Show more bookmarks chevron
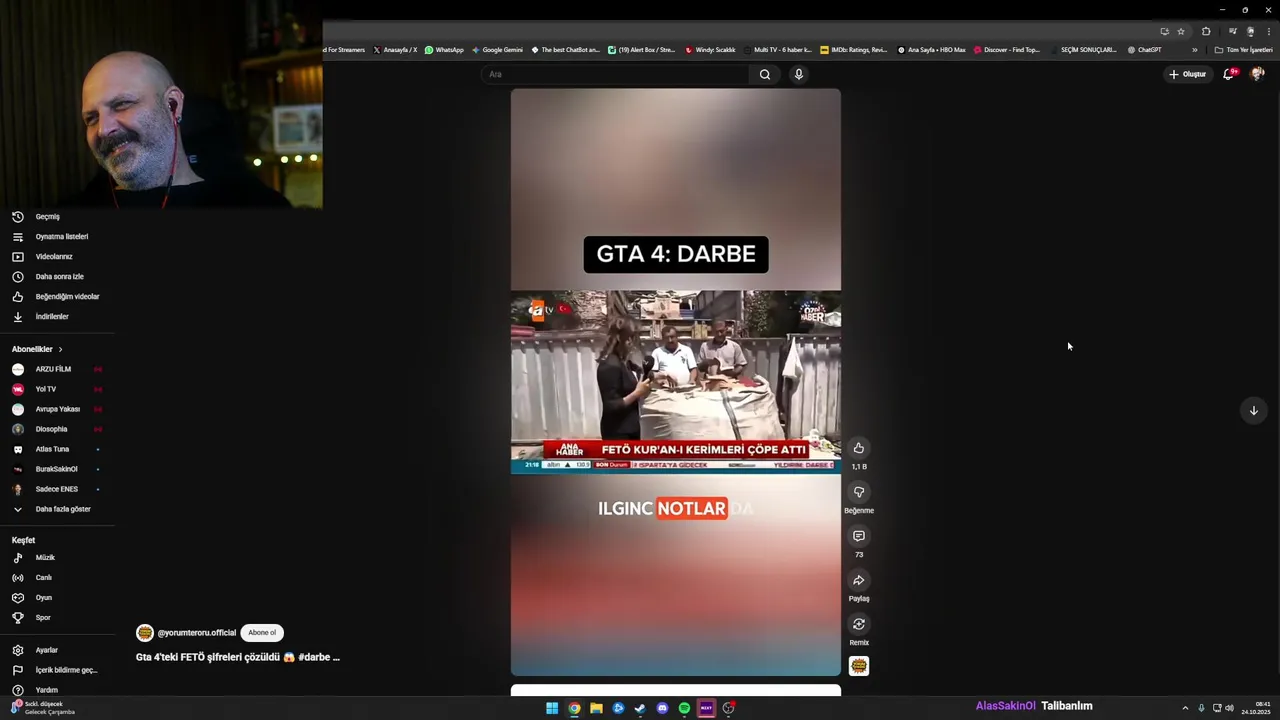This screenshot has height=720, width=1280. (1194, 50)
